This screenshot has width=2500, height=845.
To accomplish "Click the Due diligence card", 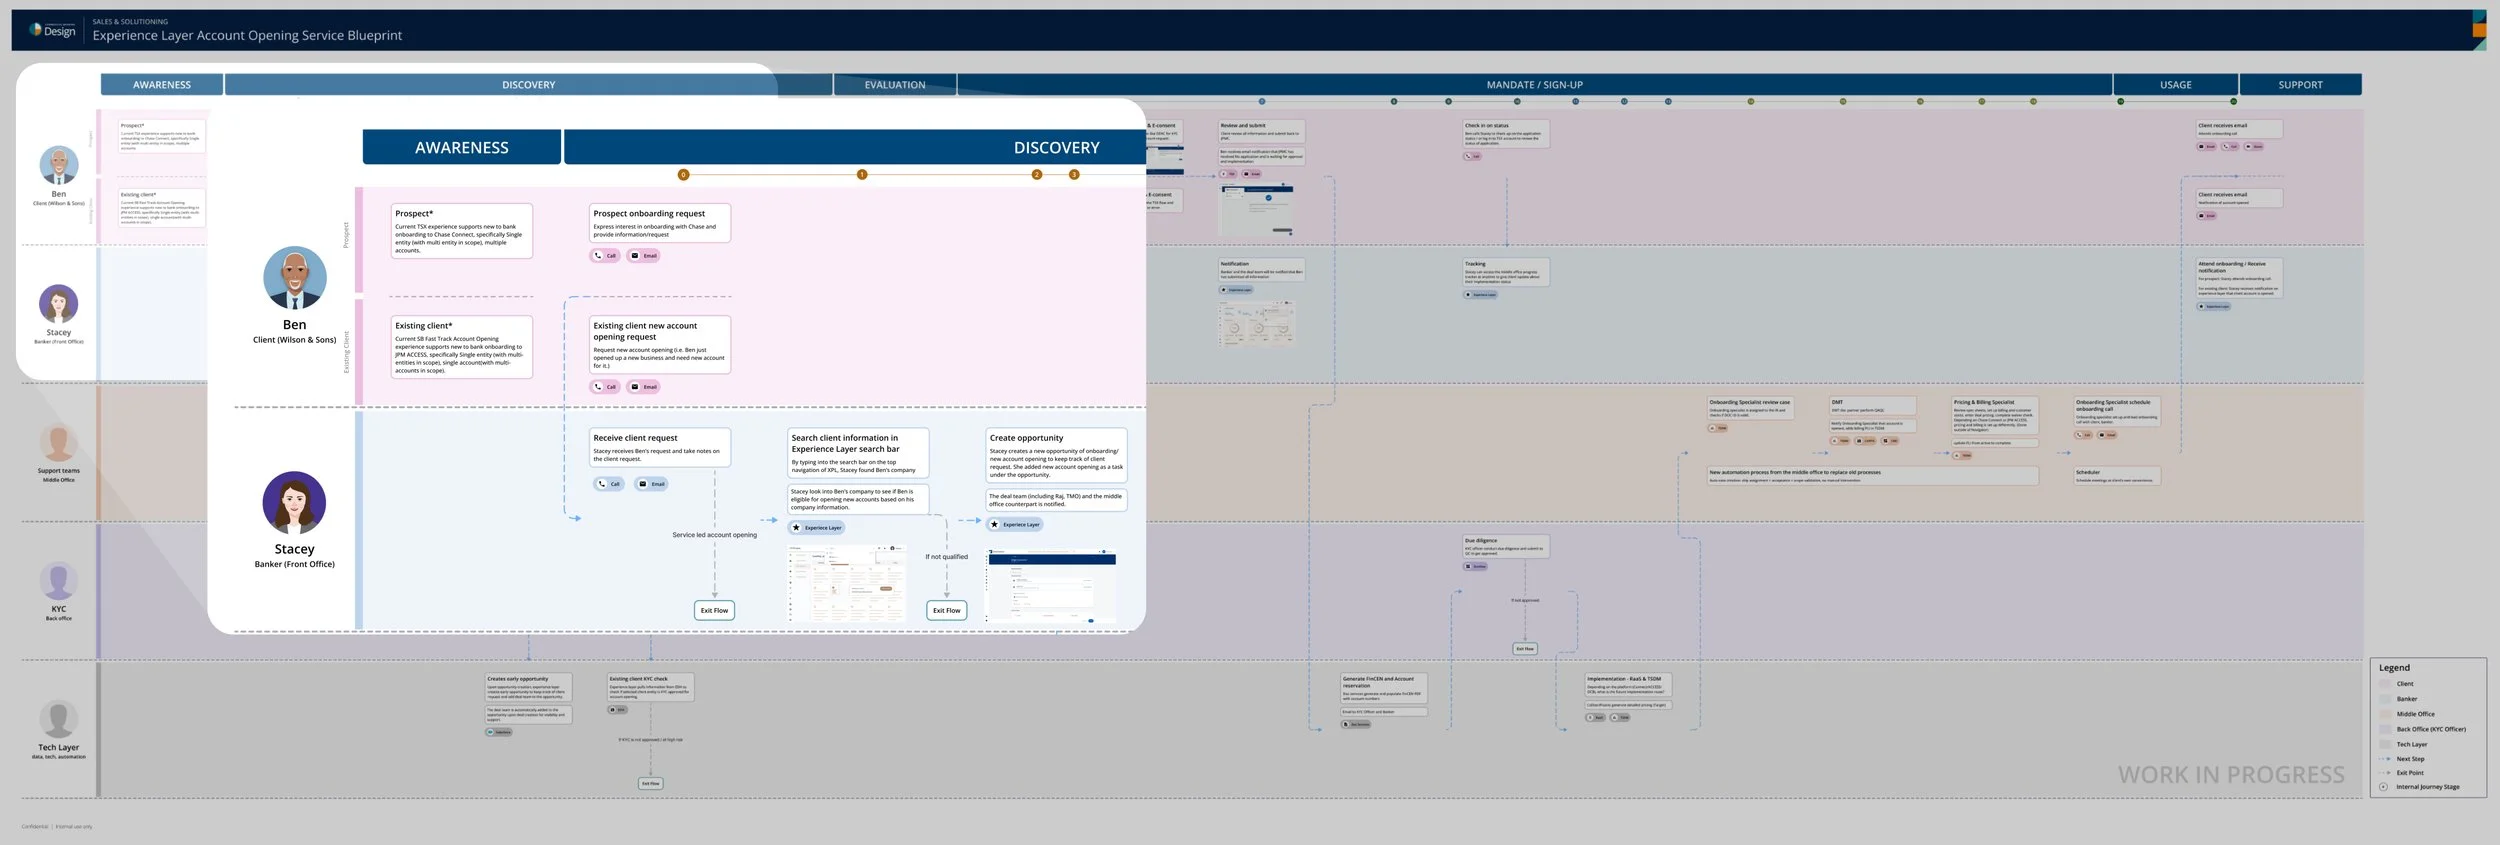I will pos(1506,546).
